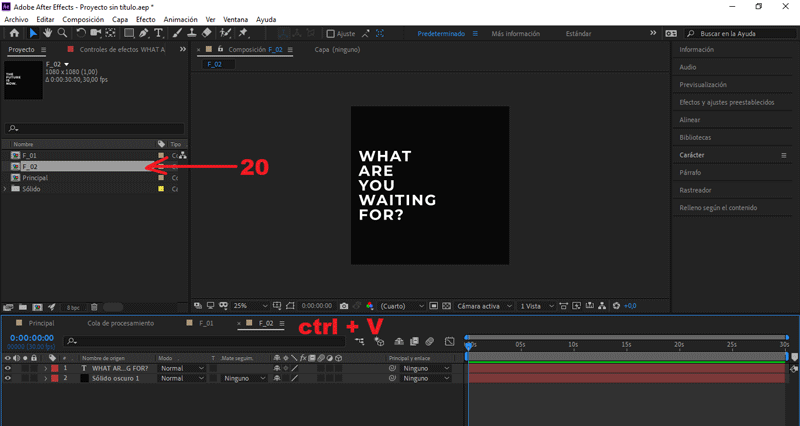
Task: Click the red label swatch of layer 1
Action: coord(55,368)
